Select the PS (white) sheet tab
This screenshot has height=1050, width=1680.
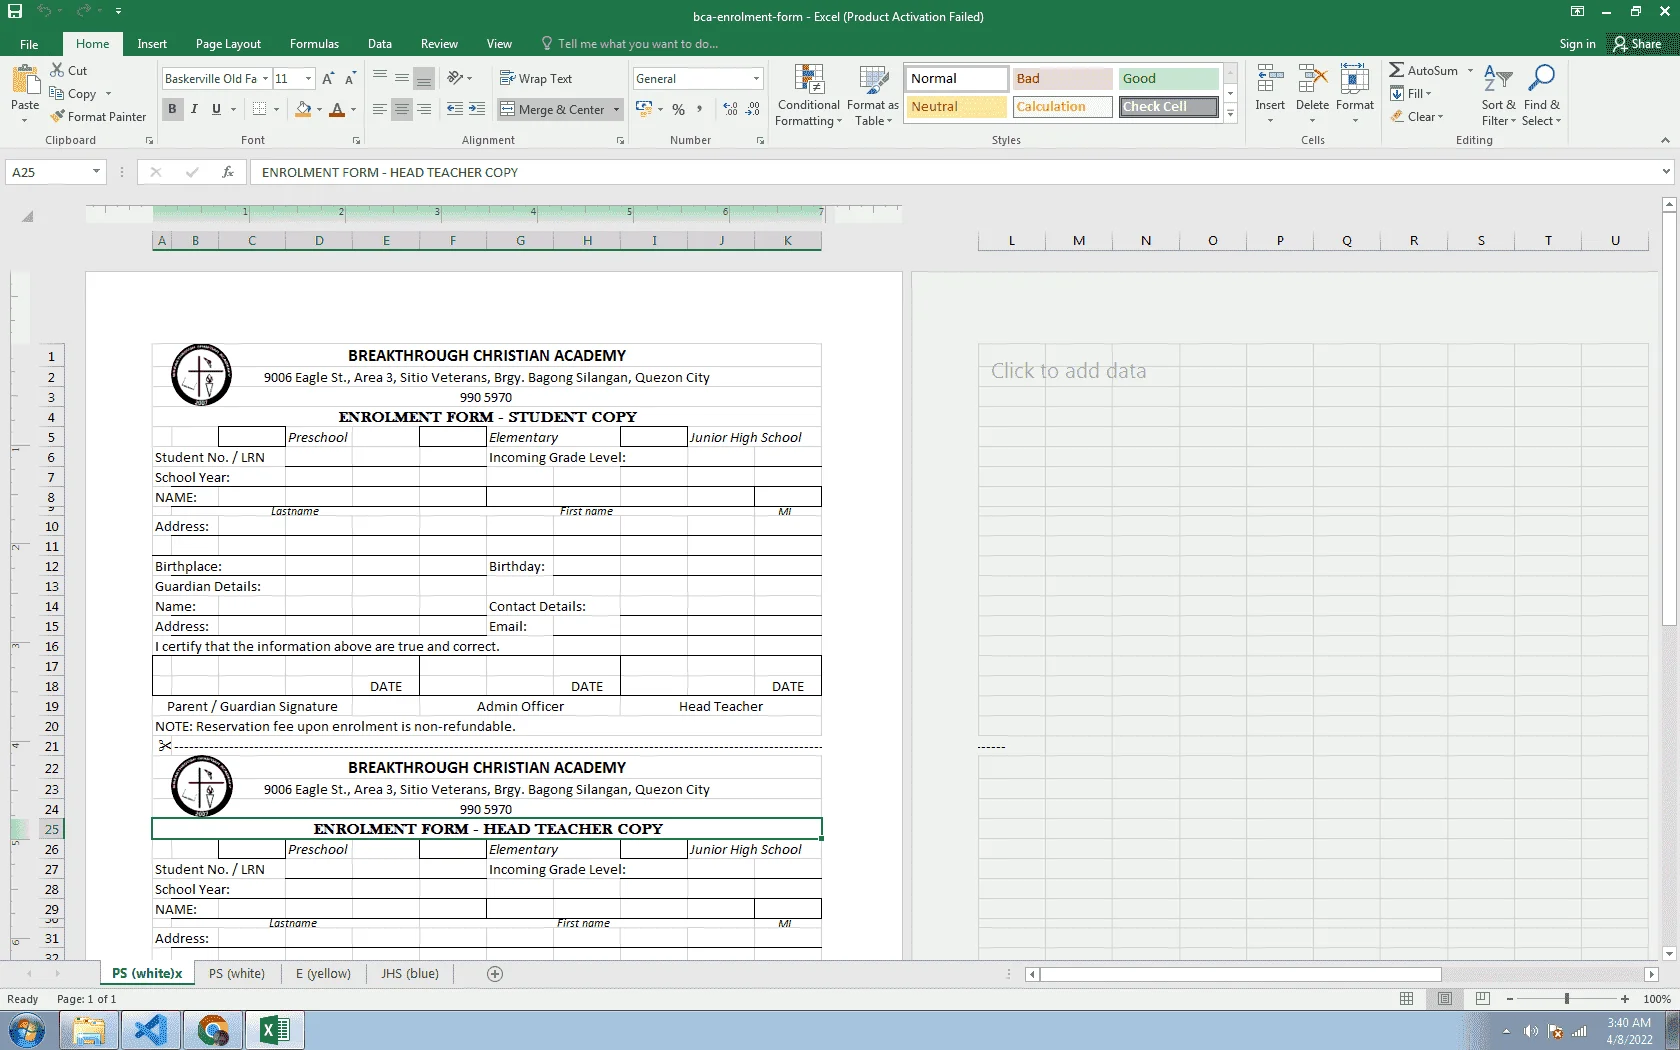click(x=237, y=974)
